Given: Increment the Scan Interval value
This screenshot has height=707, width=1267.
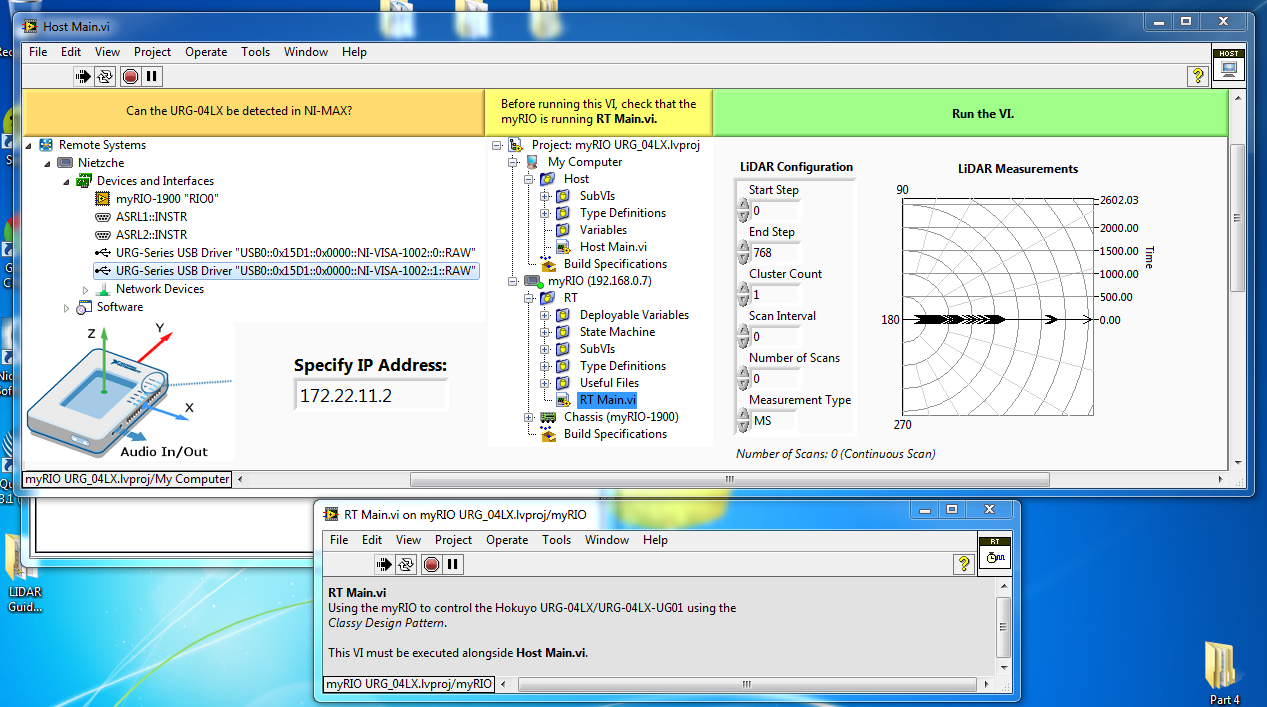Looking at the screenshot, I should (742, 331).
